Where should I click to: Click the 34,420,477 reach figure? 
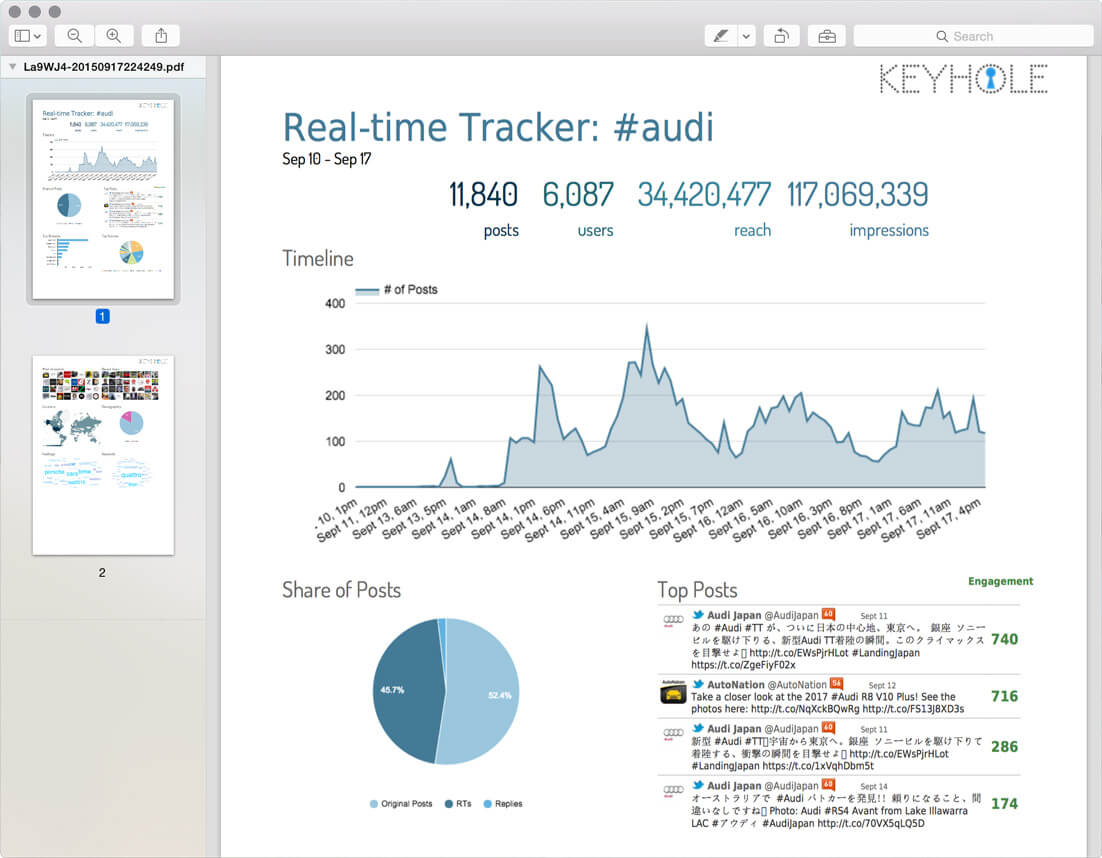[704, 195]
